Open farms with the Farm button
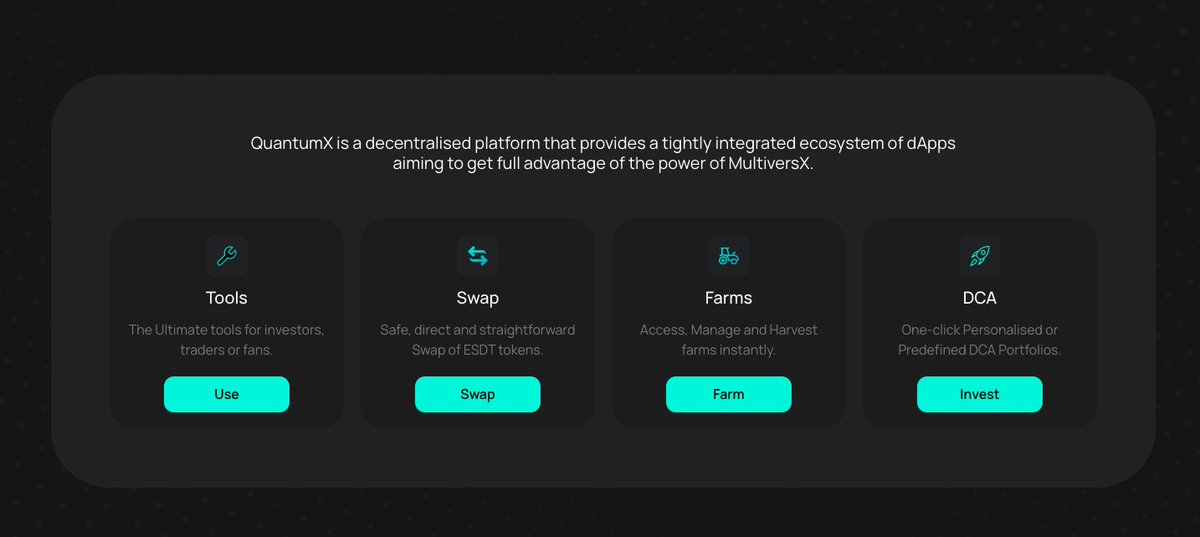This screenshot has width=1200, height=537. [729, 394]
